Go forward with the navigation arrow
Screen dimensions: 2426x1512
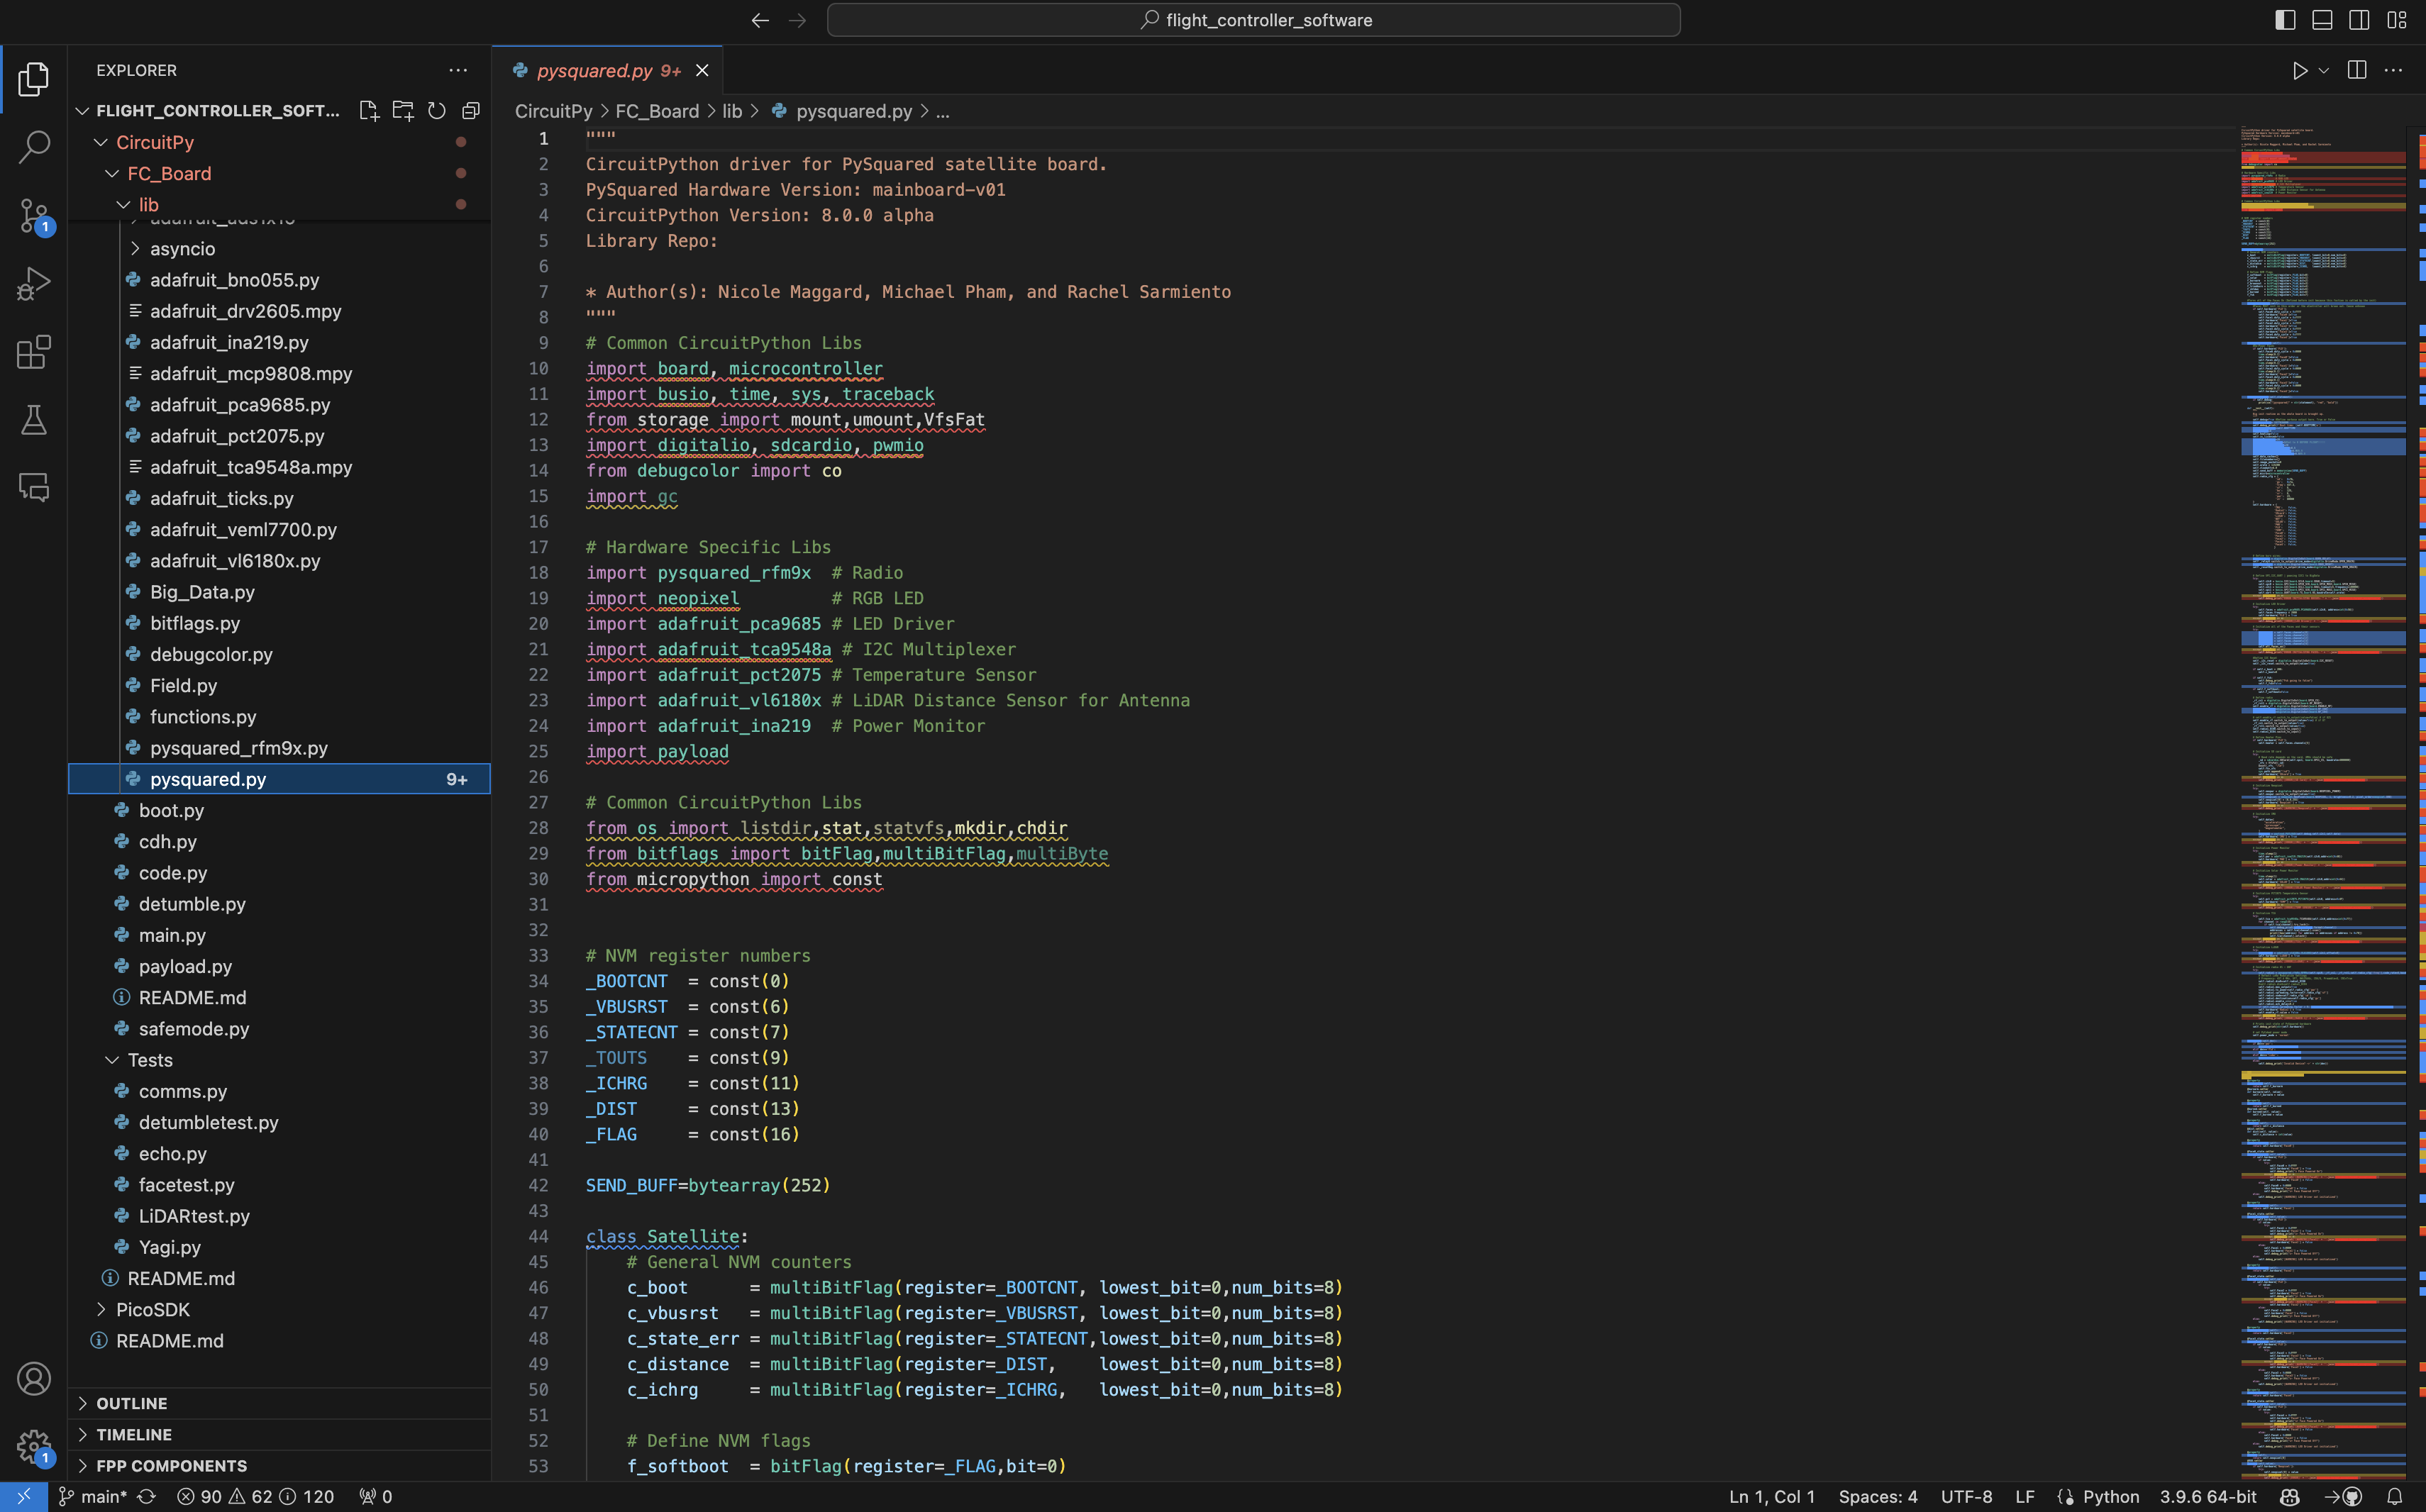pyautogui.click(x=797, y=20)
